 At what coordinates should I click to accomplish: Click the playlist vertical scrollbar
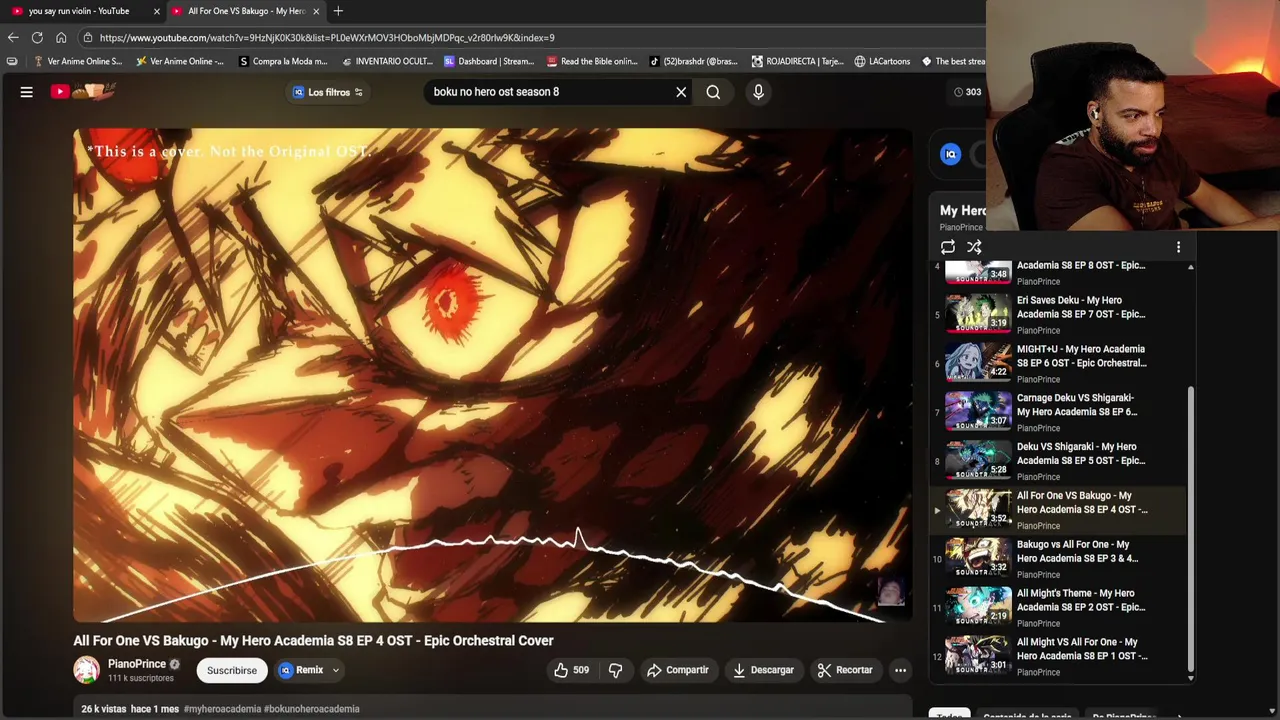[x=1190, y=530]
